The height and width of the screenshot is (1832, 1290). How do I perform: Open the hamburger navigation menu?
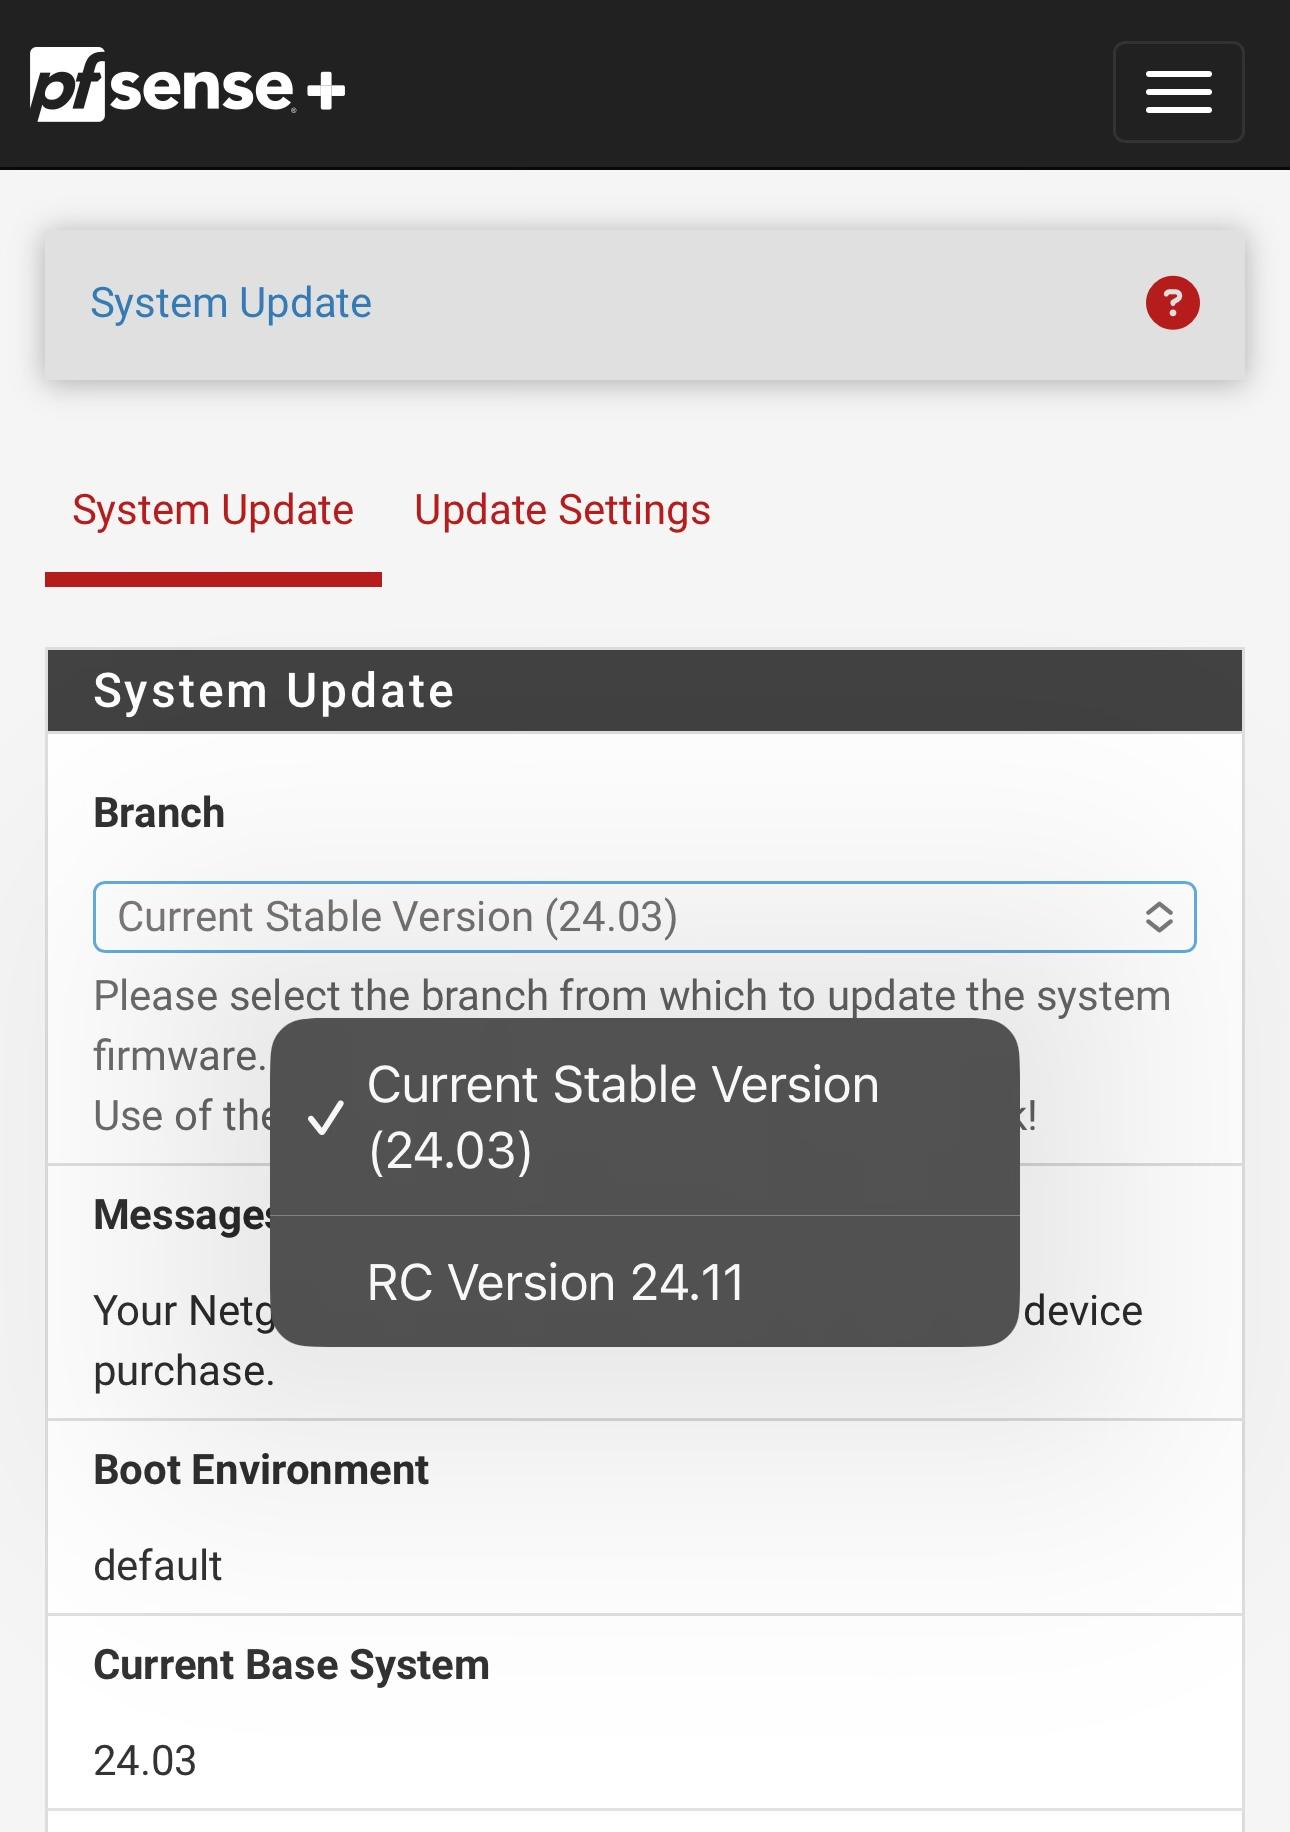point(1178,92)
